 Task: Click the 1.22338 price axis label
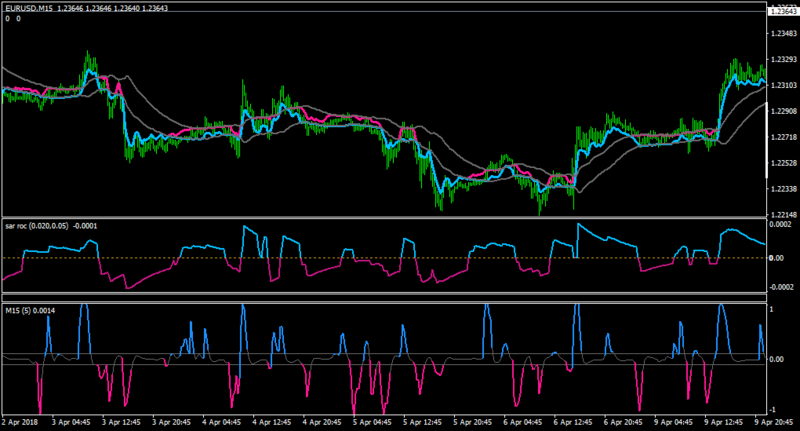(784, 189)
